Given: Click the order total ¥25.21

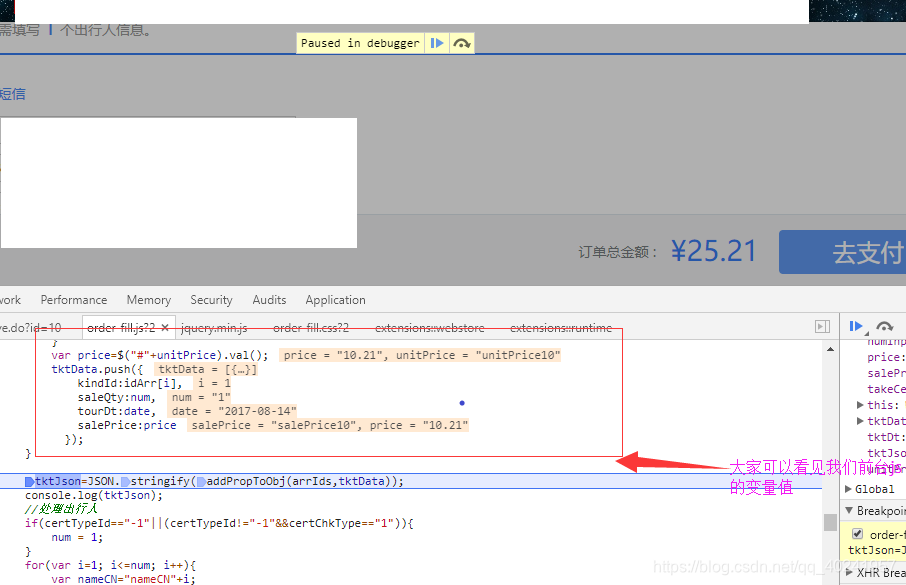Looking at the screenshot, I should click(x=714, y=251).
